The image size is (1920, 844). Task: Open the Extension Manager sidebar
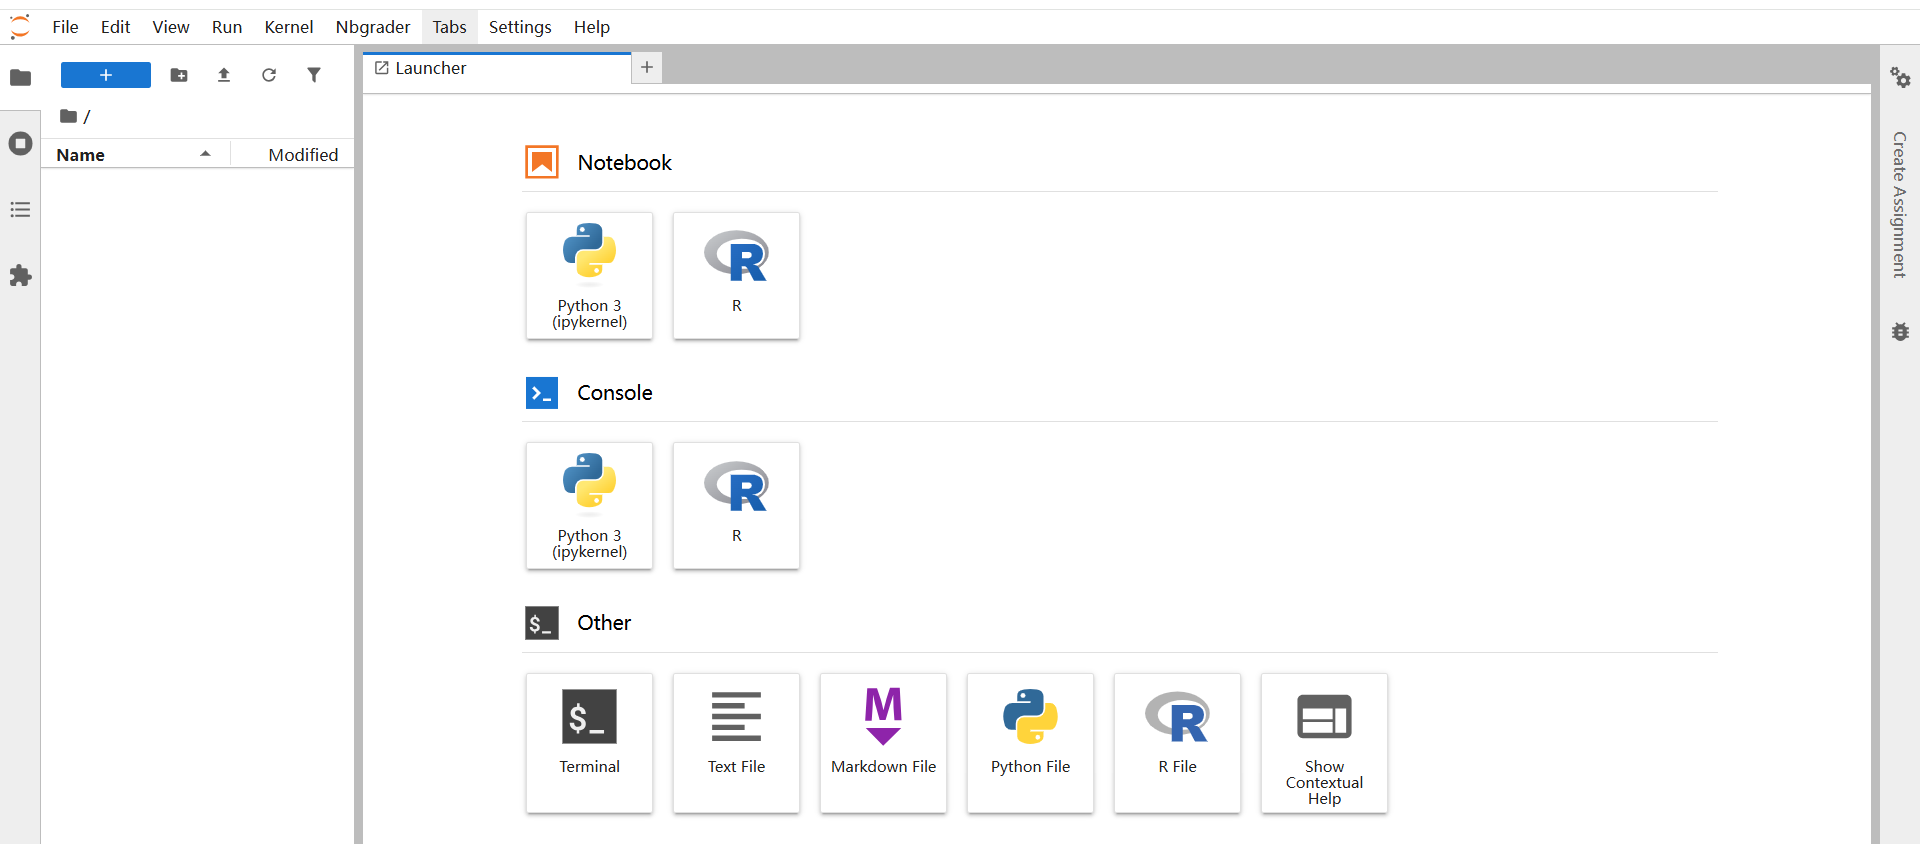coord(20,276)
